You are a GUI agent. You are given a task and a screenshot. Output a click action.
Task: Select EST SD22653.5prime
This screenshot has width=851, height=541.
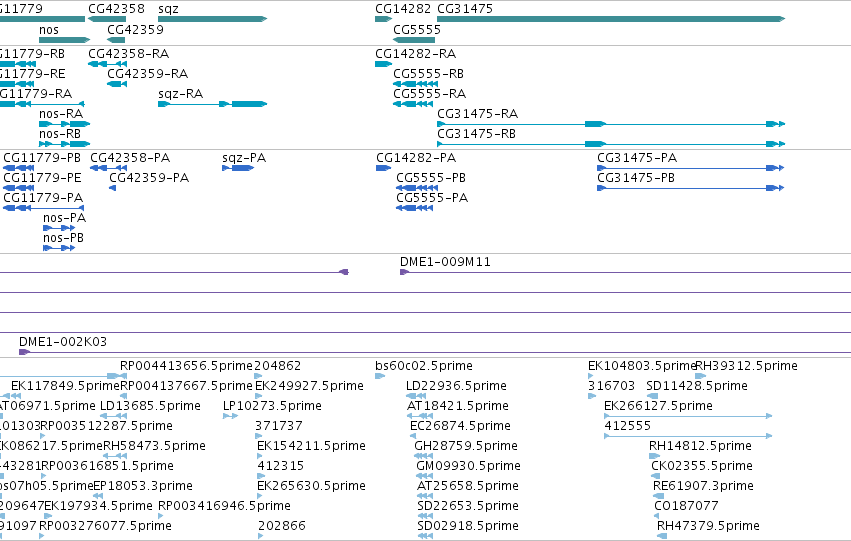468,506
